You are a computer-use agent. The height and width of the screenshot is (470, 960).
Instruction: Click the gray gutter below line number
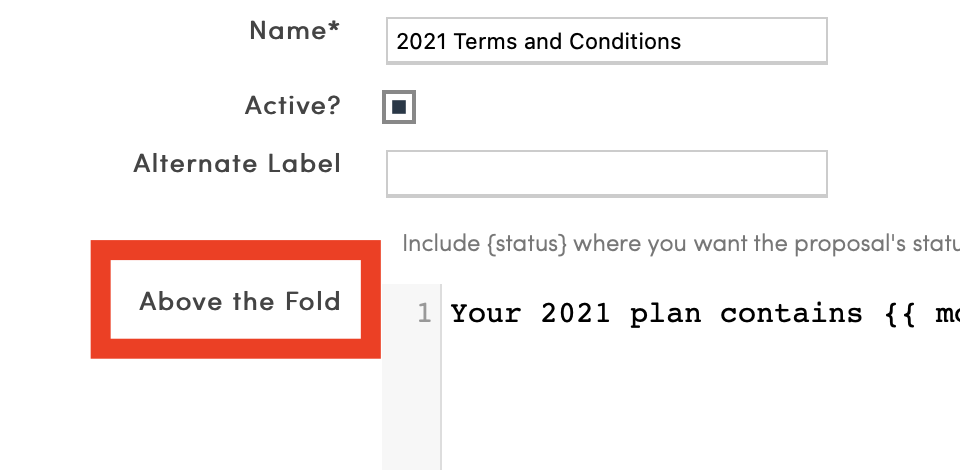[412, 410]
